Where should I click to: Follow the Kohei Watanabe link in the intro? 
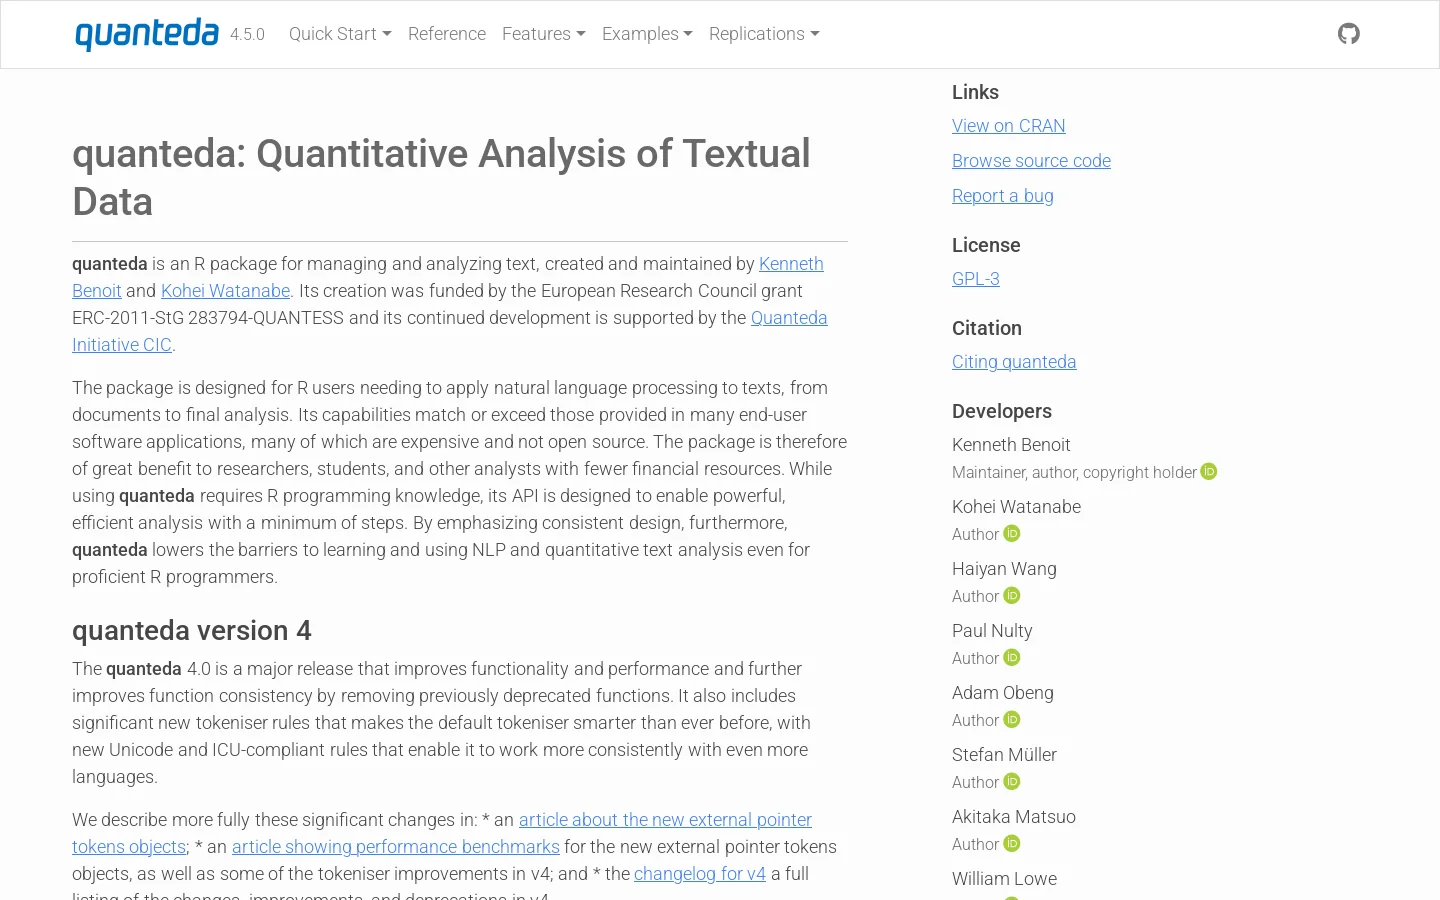click(x=225, y=291)
